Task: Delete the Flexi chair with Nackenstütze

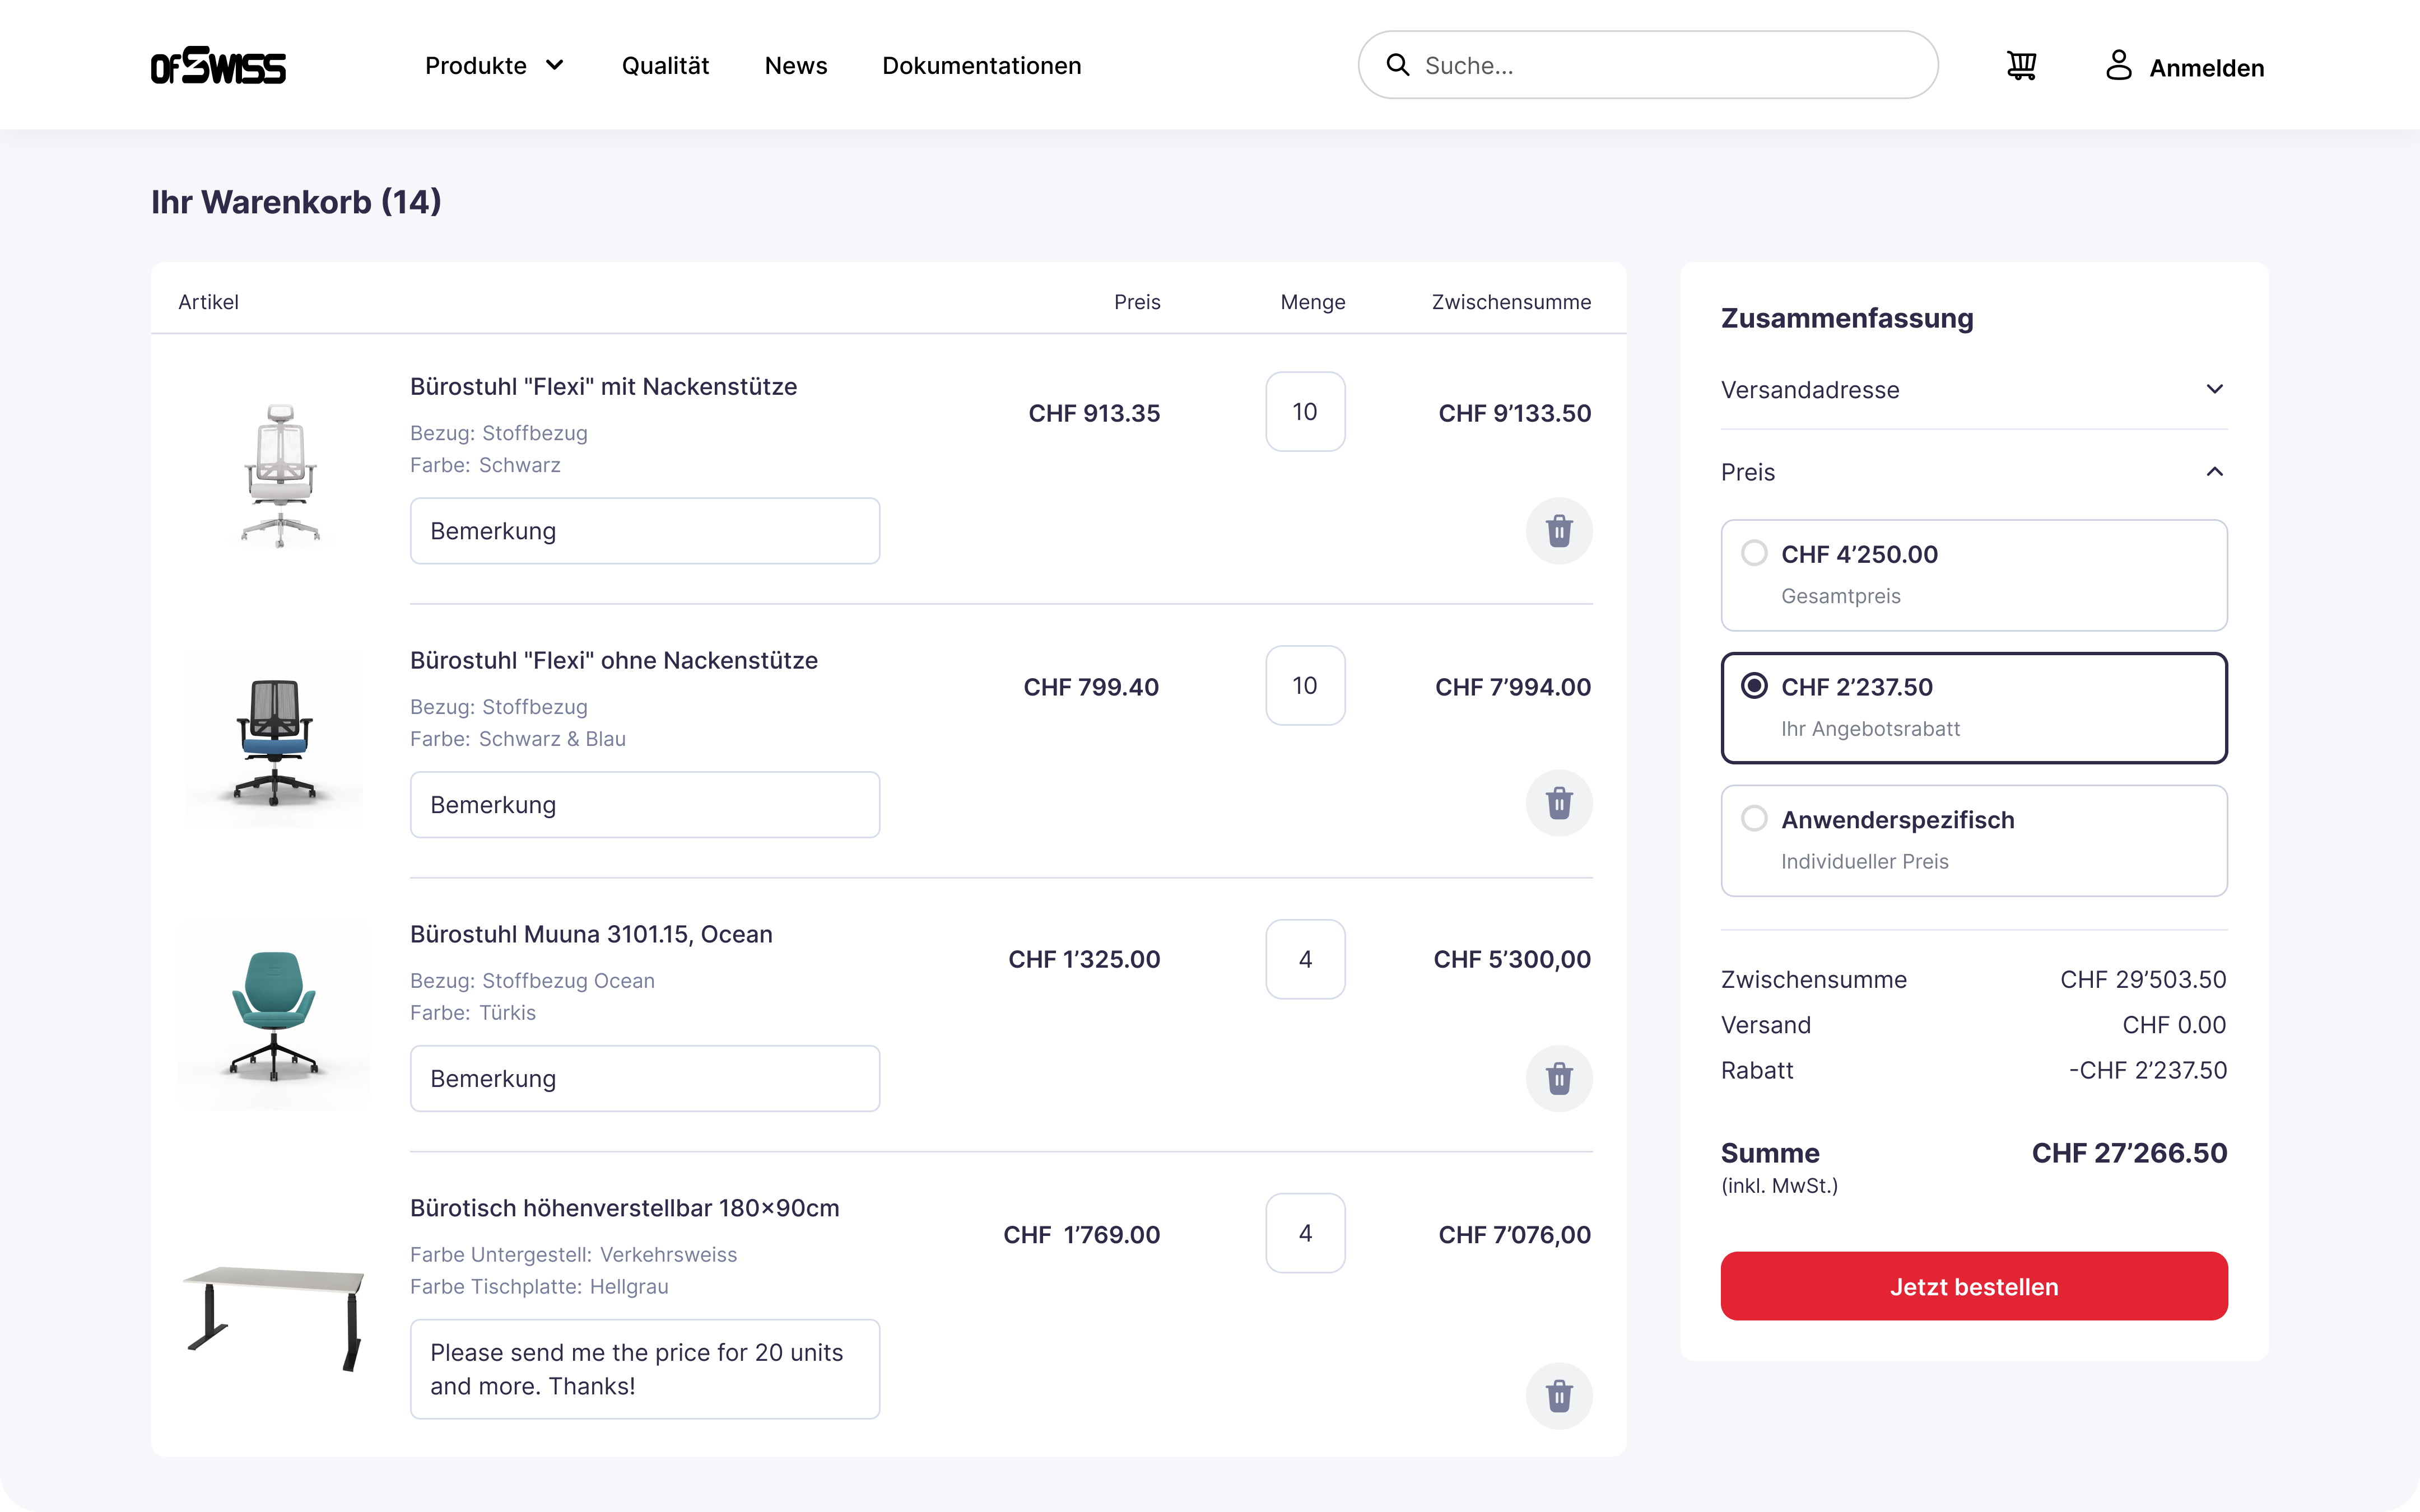Action: click(1559, 531)
